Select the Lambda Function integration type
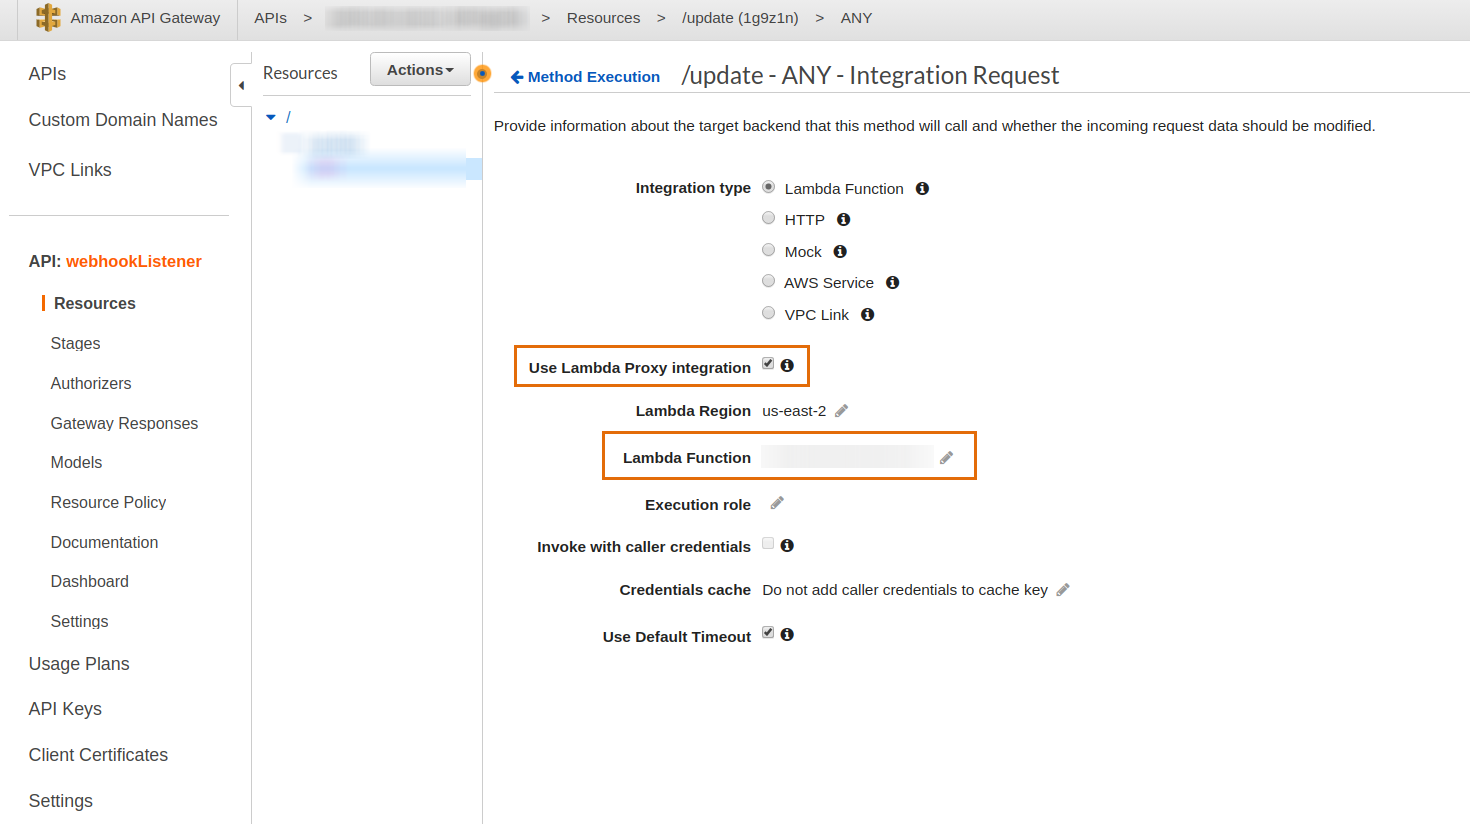The width and height of the screenshot is (1470, 824). tap(768, 187)
